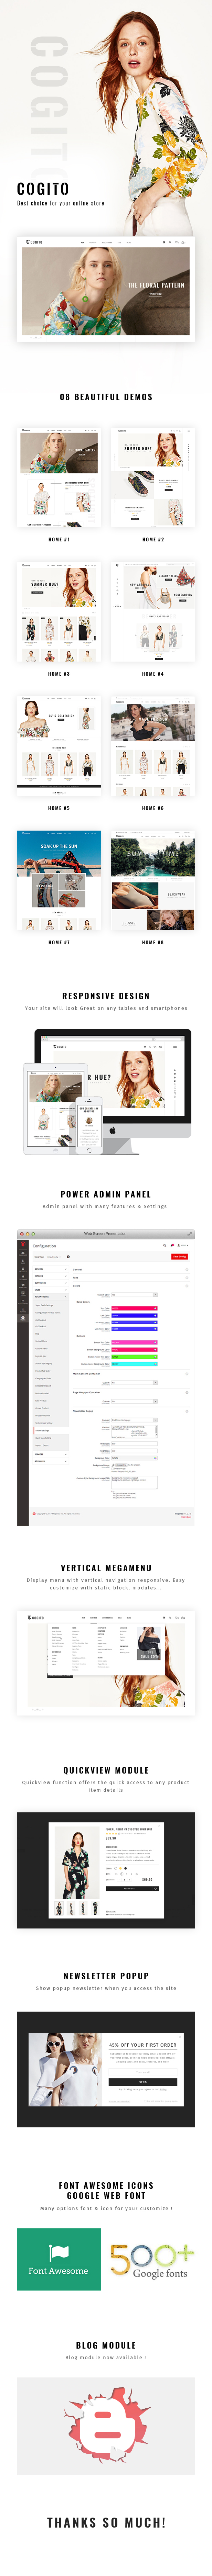Open the HOME #1 demo thumbnail
This screenshot has height=2576, width=212.
click(59, 479)
